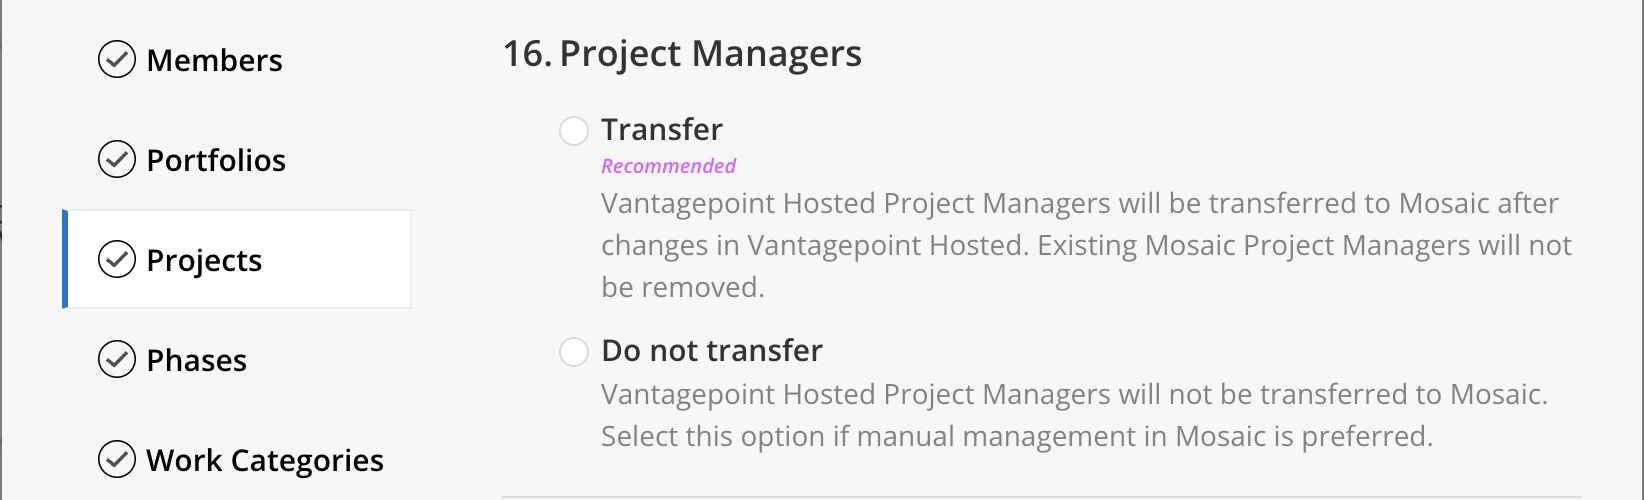Viewport: 1644px width, 500px height.
Task: Click the purple Recommended tag
Action: [x=668, y=166]
